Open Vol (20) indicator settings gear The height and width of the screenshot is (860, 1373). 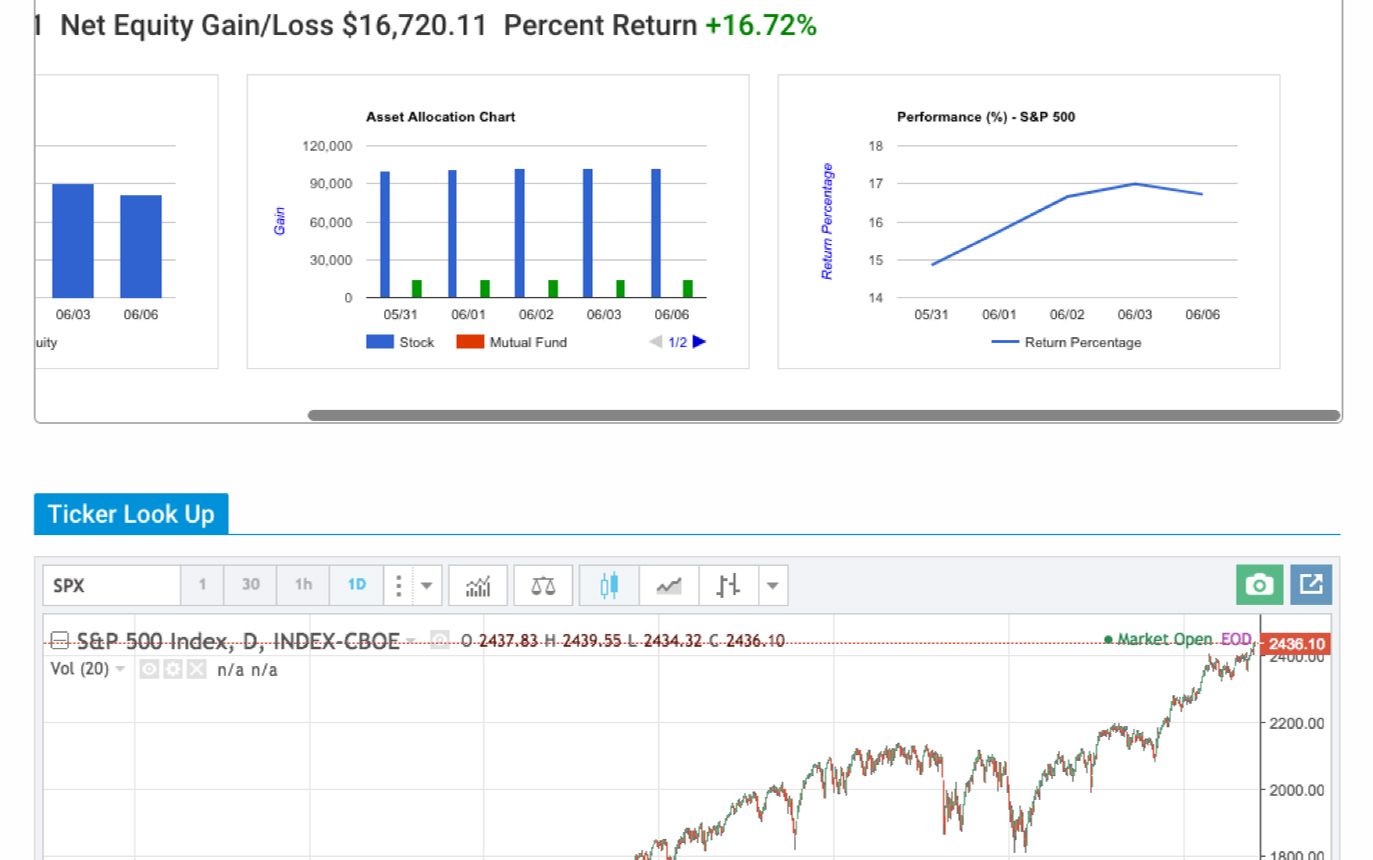(x=171, y=669)
